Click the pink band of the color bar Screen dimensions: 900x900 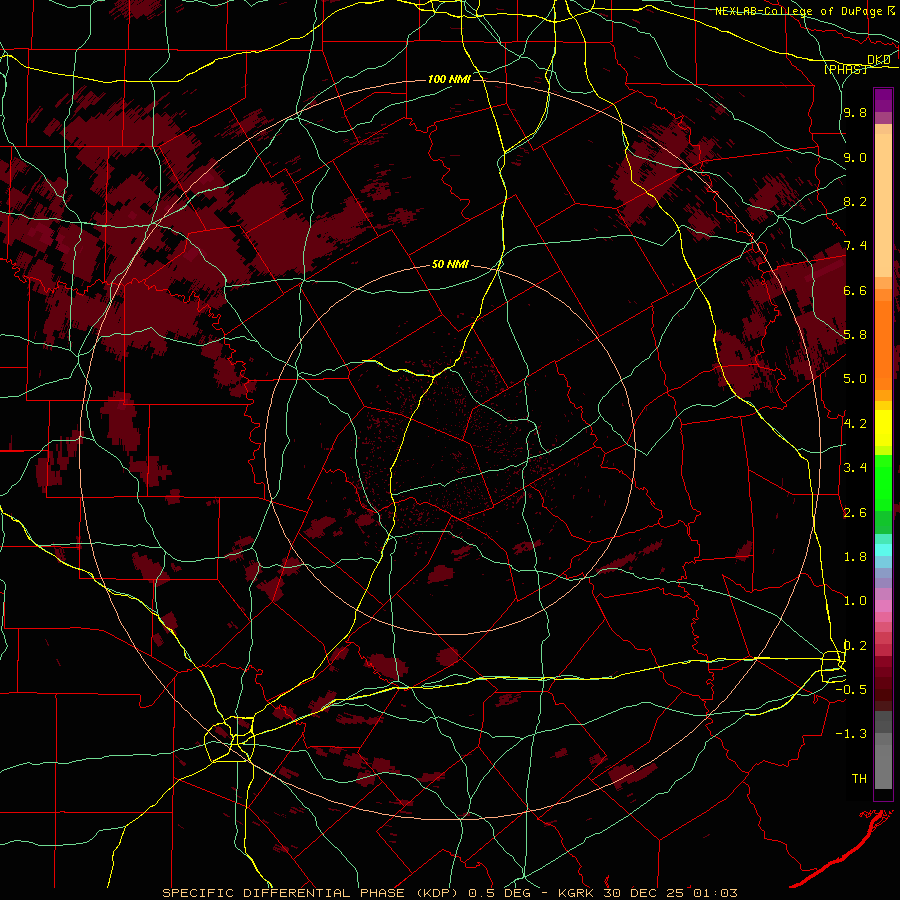click(x=883, y=606)
